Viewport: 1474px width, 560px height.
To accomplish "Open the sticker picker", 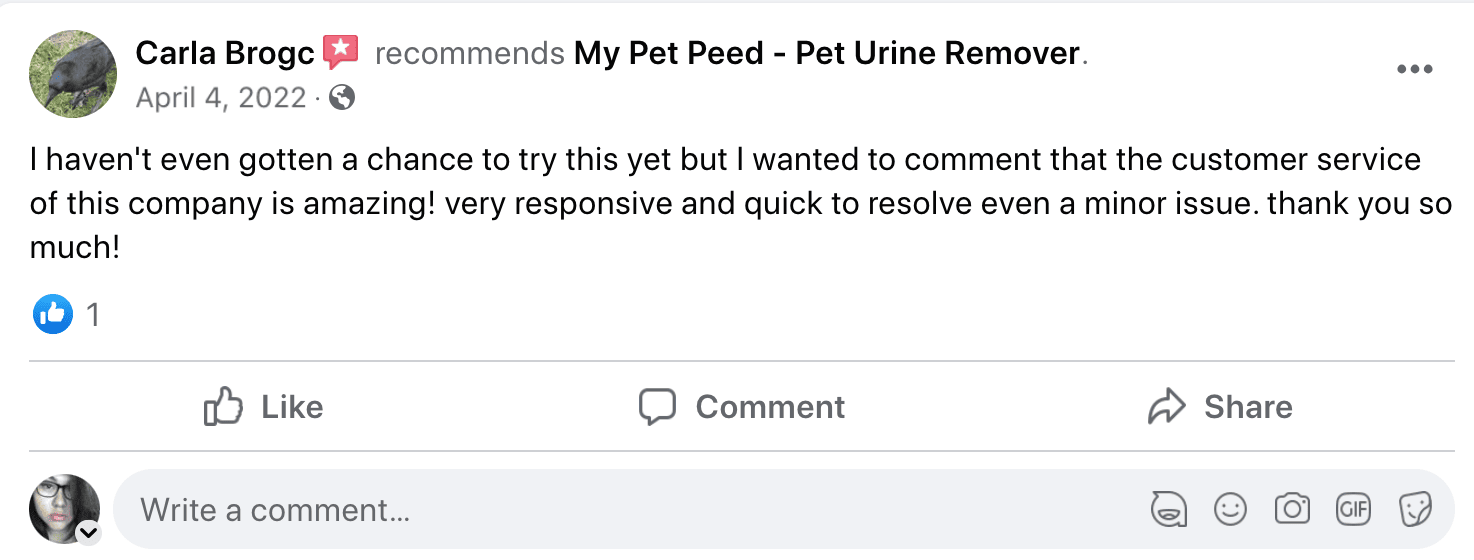I will (x=1415, y=510).
